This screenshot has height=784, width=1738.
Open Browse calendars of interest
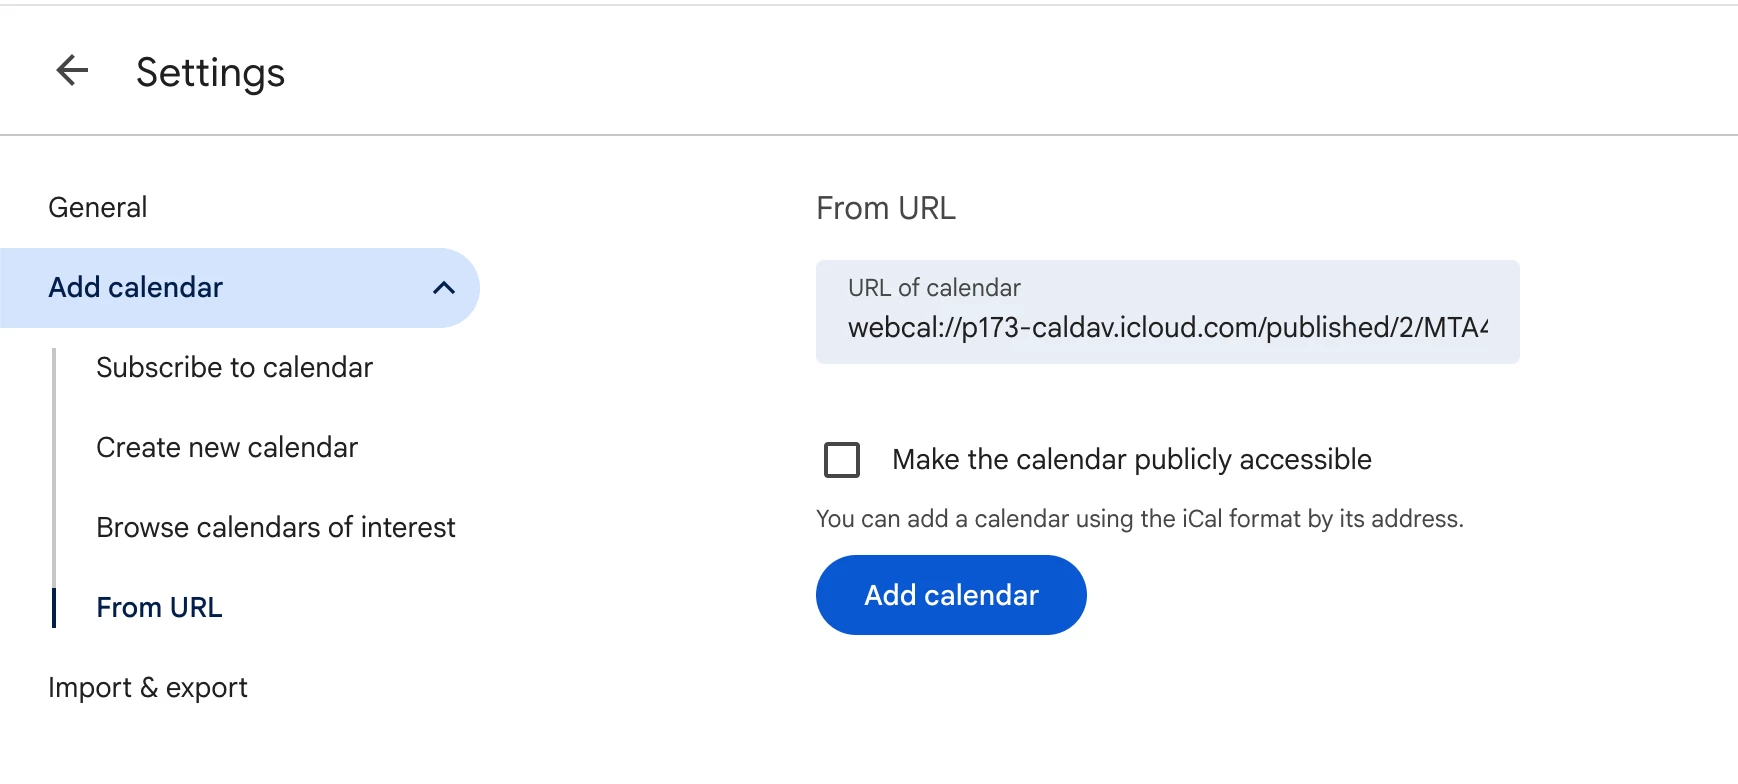276,528
